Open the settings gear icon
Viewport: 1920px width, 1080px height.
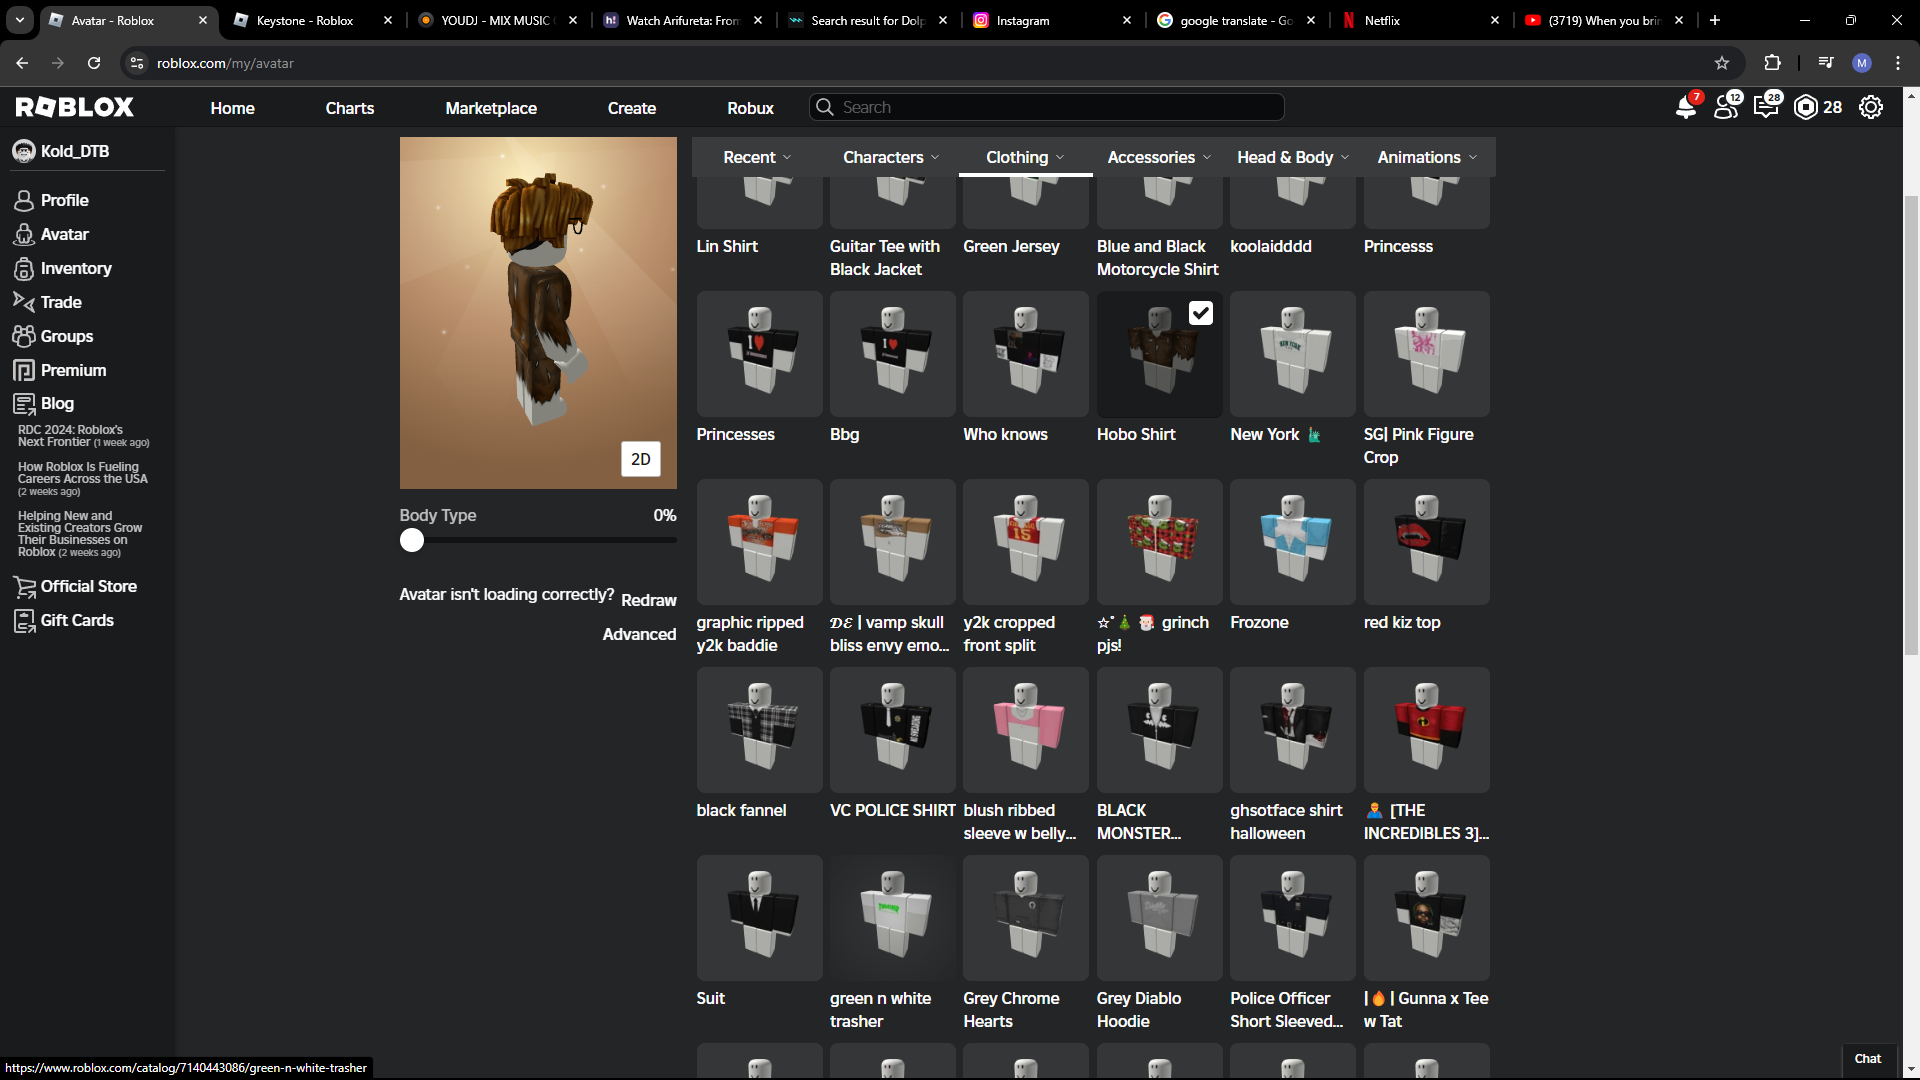coord(1871,107)
